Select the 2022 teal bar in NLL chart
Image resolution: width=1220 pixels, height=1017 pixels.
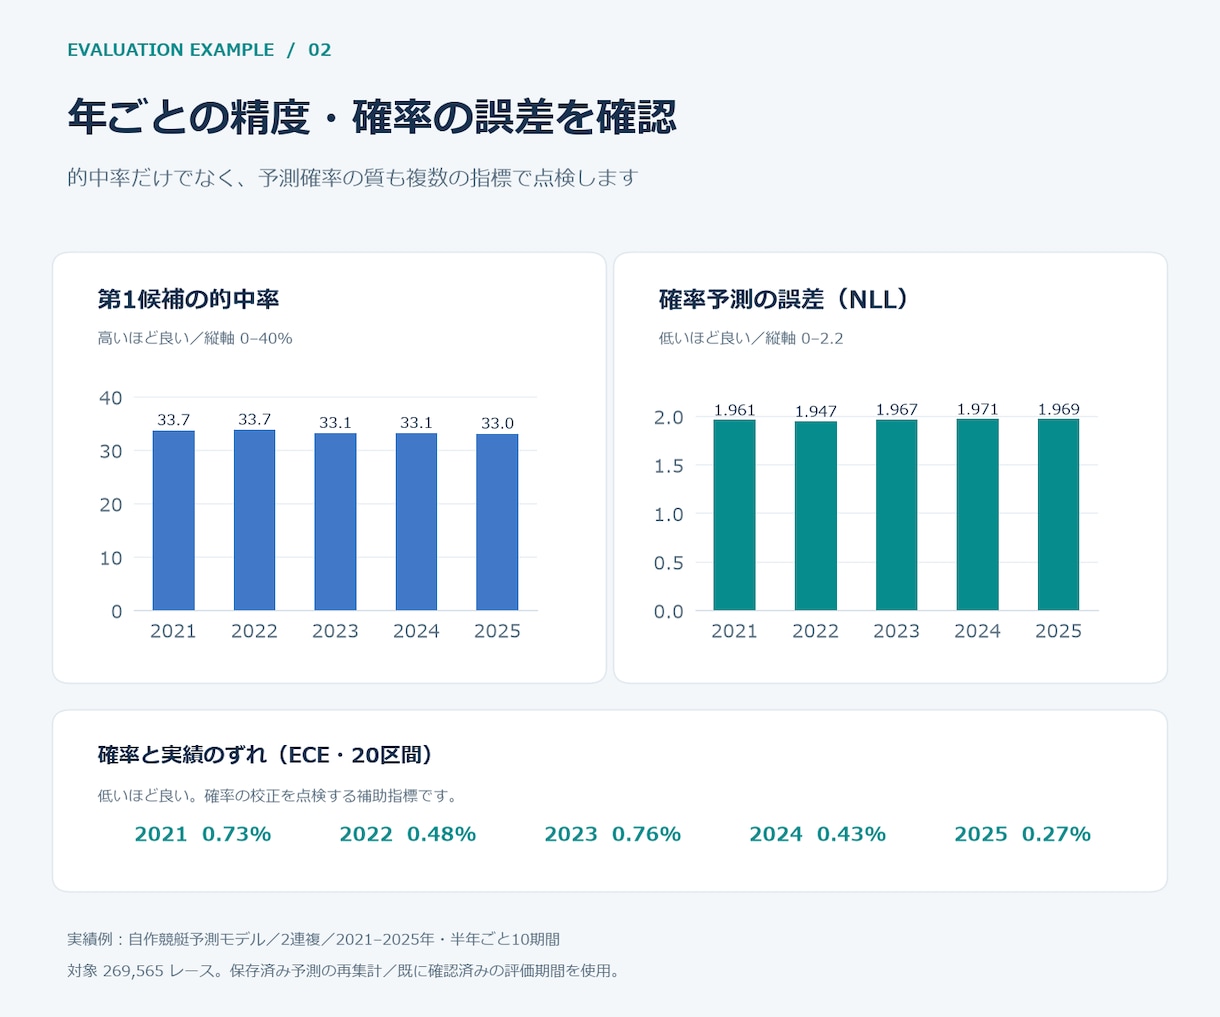click(x=815, y=516)
